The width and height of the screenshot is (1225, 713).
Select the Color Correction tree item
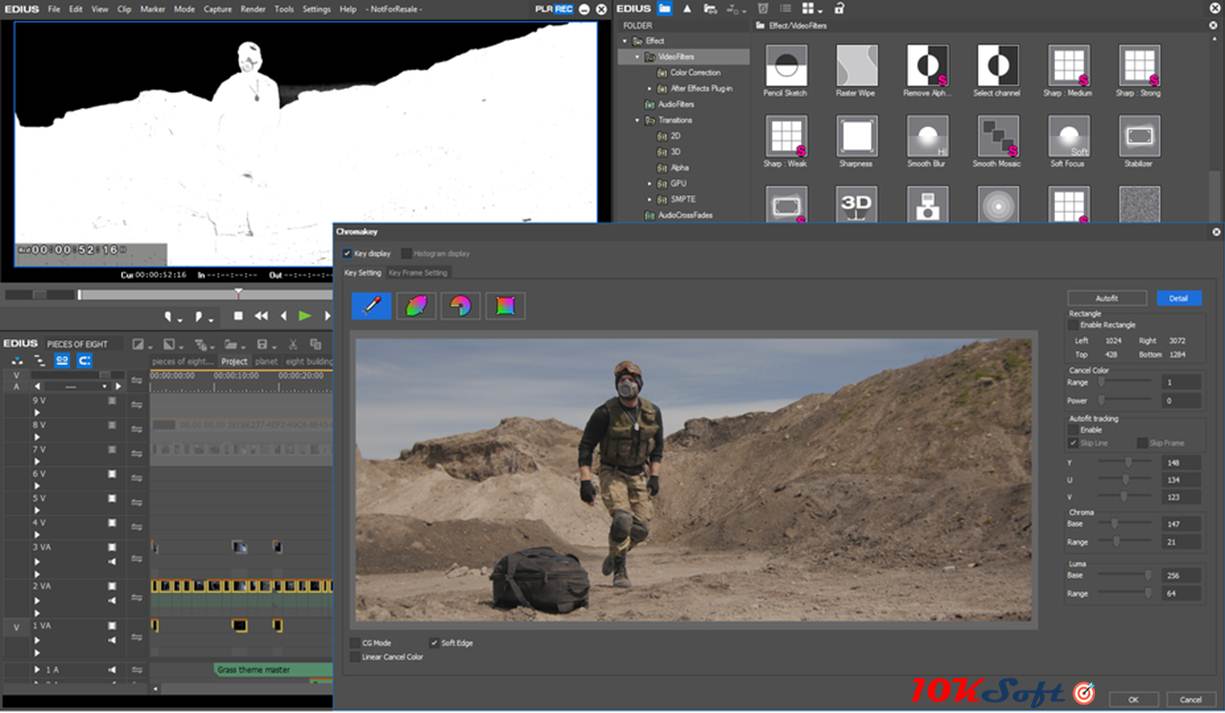pyautogui.click(x=695, y=72)
